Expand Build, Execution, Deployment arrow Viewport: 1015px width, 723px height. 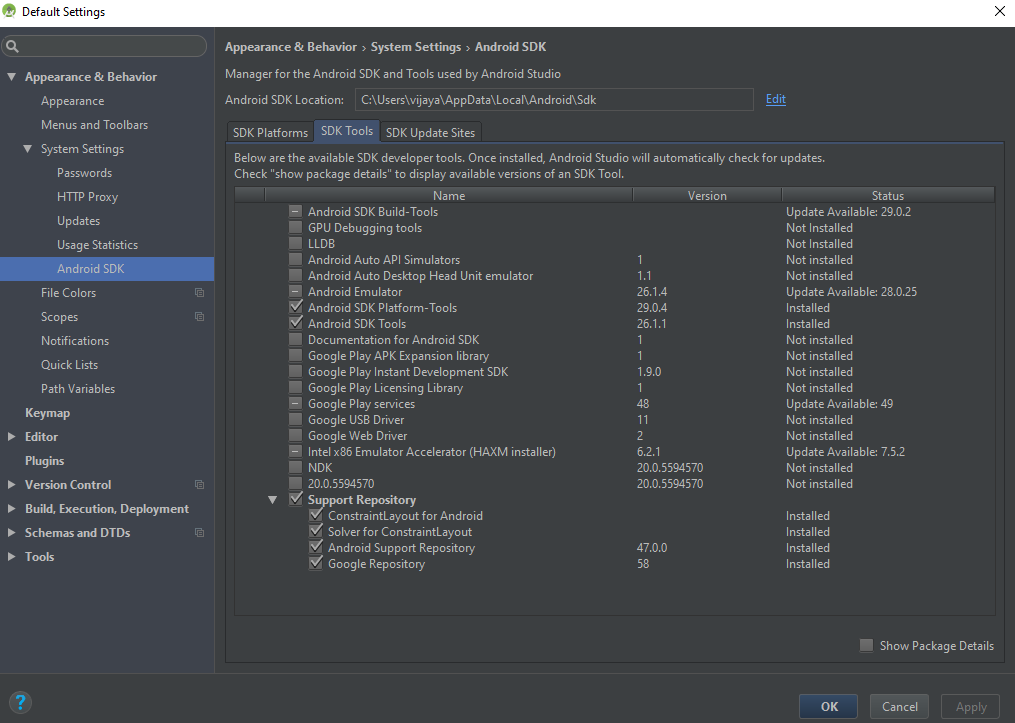pos(11,509)
